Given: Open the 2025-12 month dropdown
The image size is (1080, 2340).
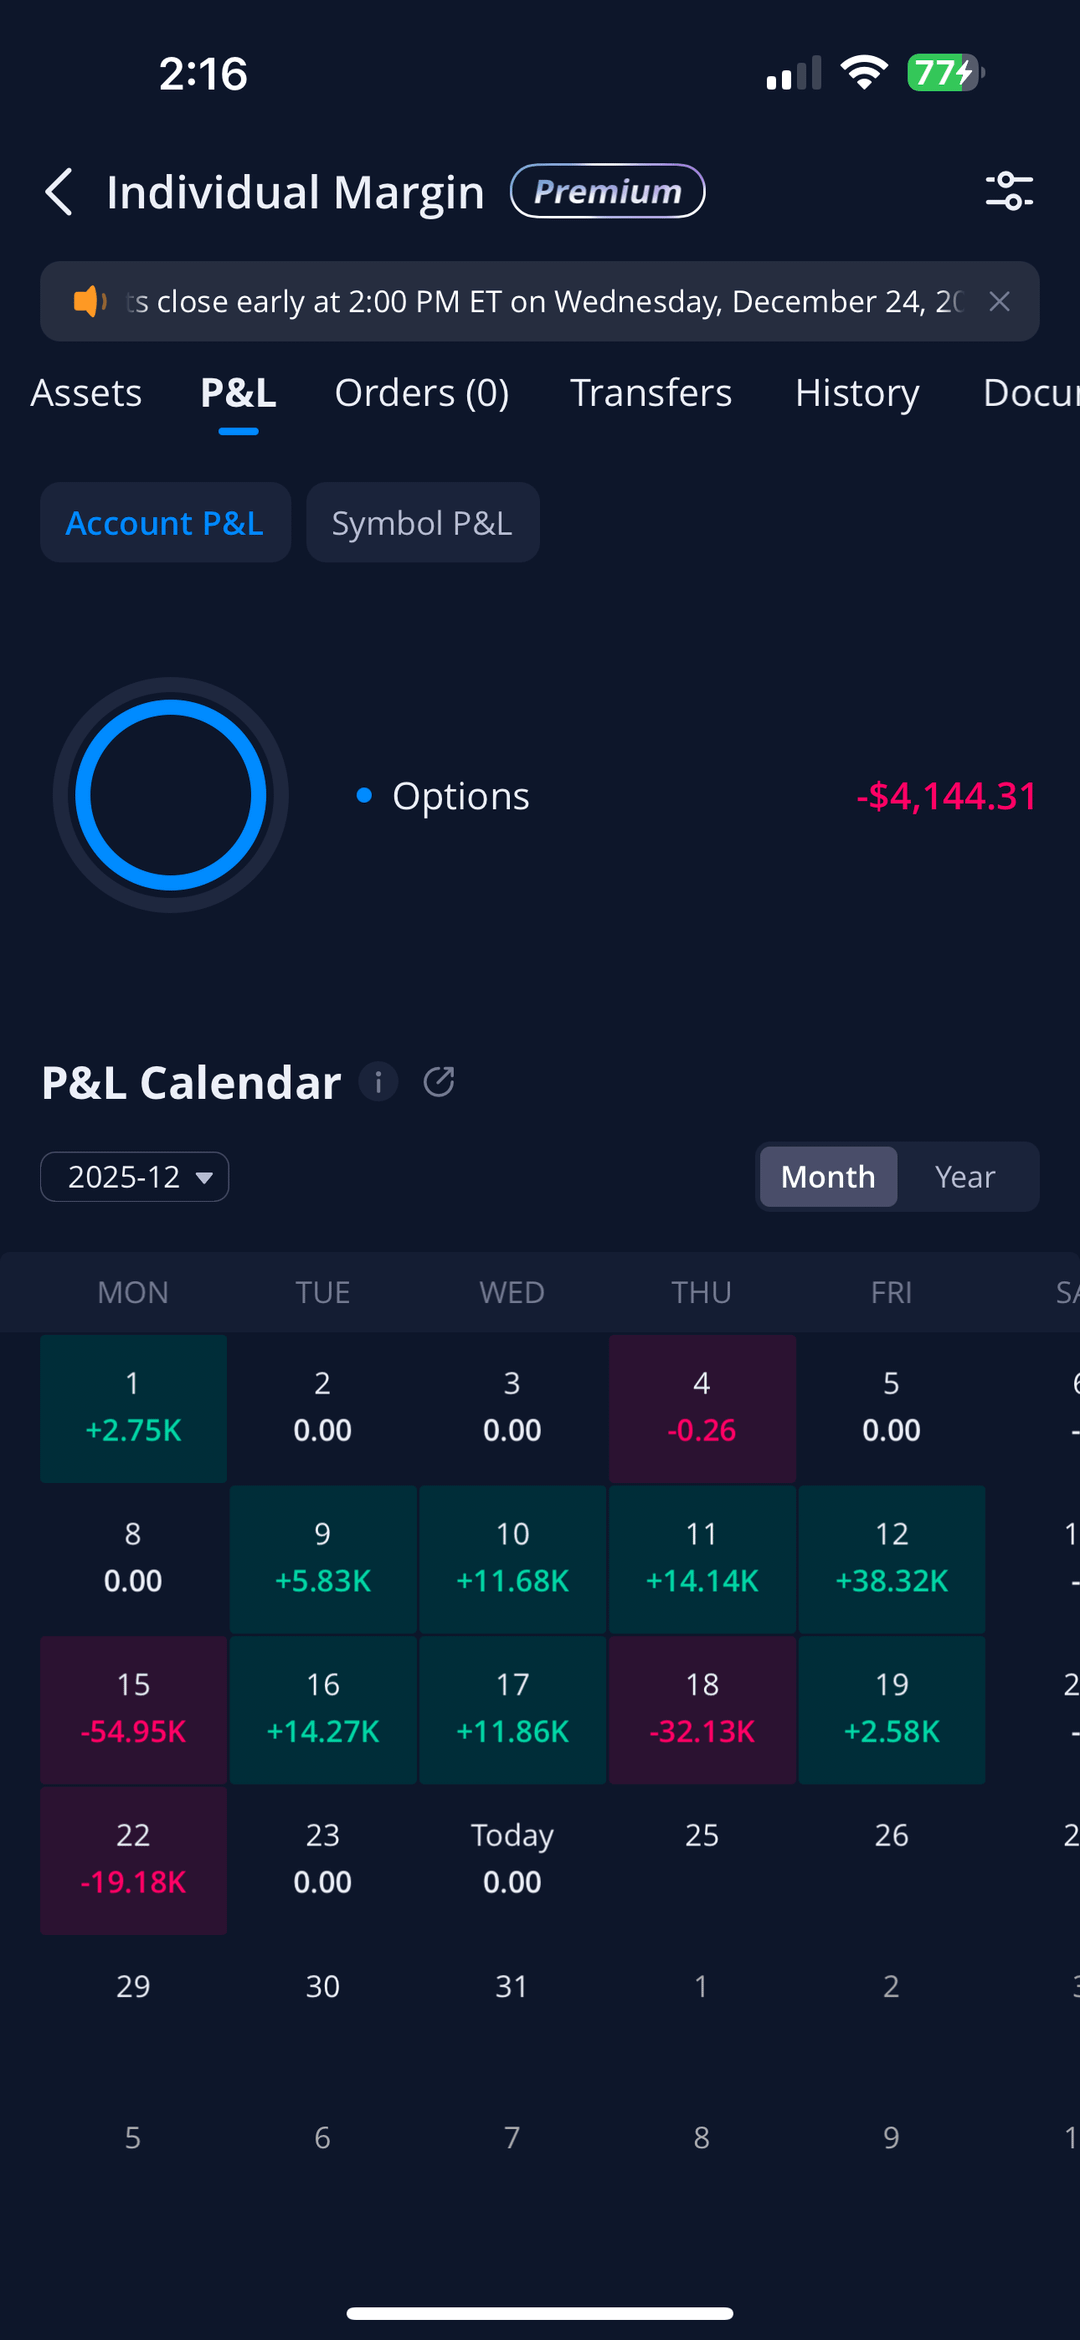Looking at the screenshot, I should pyautogui.click(x=135, y=1177).
